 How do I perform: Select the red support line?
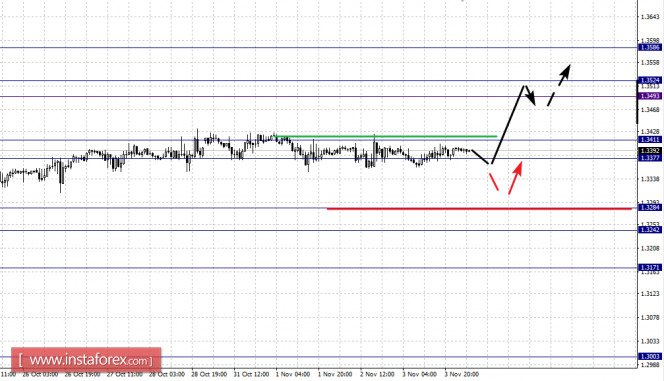[479, 209]
